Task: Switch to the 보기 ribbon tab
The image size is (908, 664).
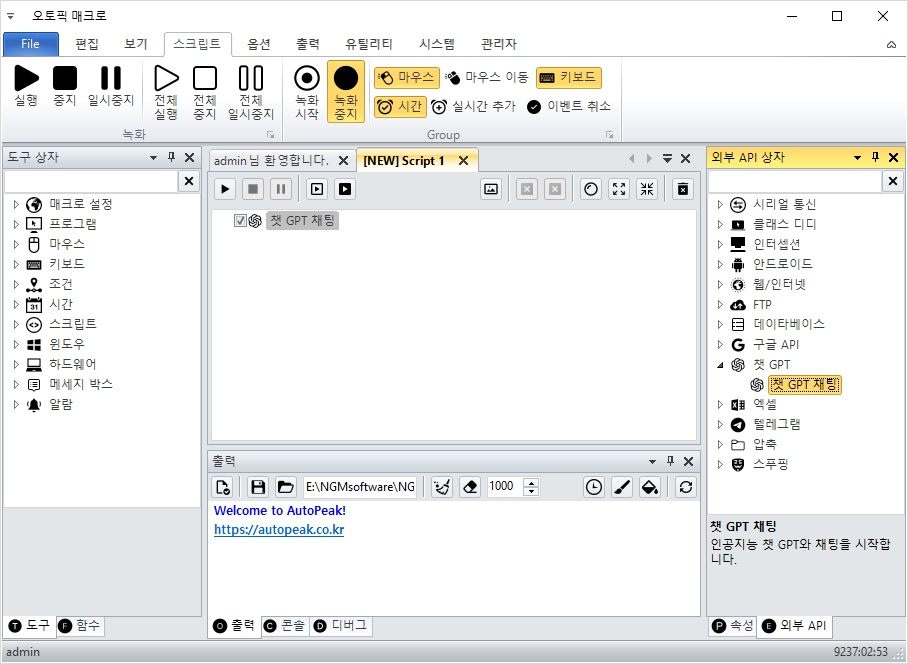Action: tap(136, 44)
